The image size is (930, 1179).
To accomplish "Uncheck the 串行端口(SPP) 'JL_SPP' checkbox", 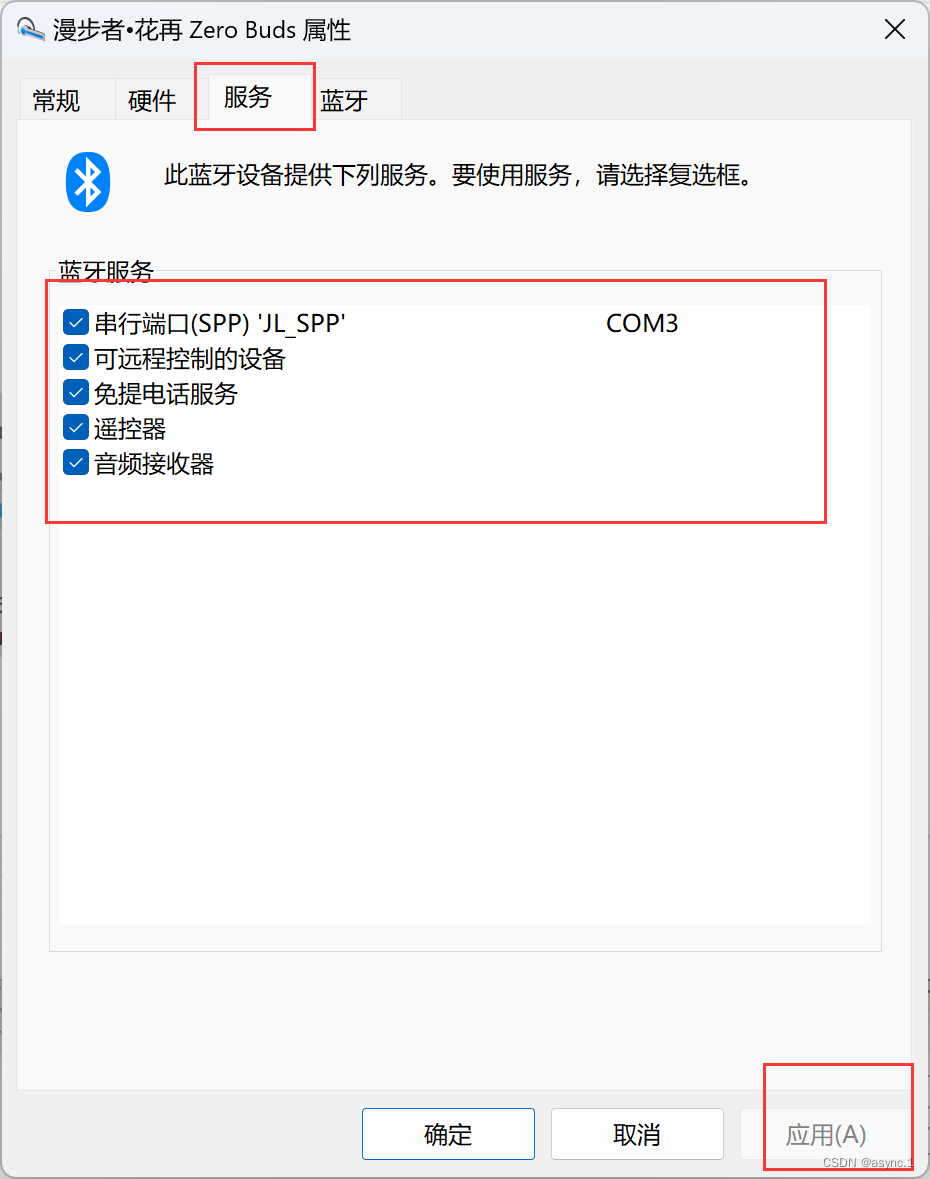I will click(x=76, y=323).
